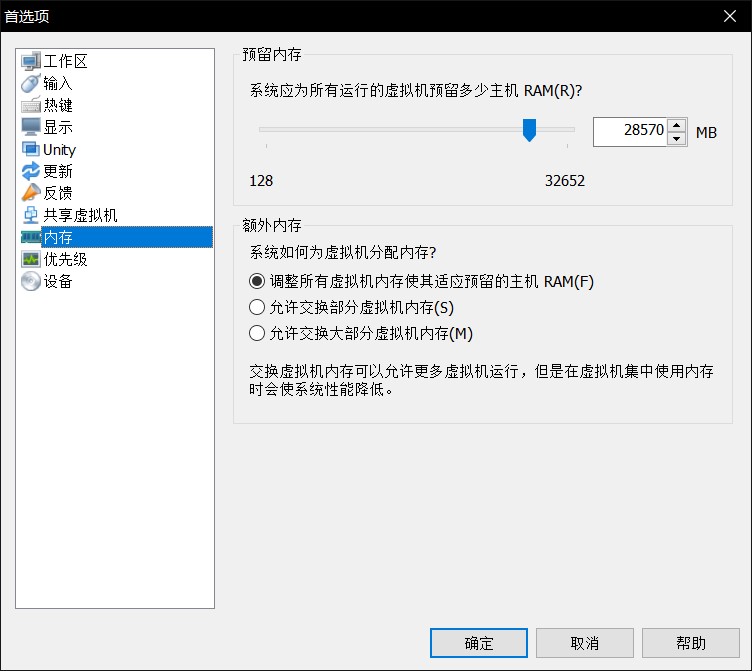The width and height of the screenshot is (752, 671).
Task: Click the 设备 disc icon
Action: coord(31,281)
